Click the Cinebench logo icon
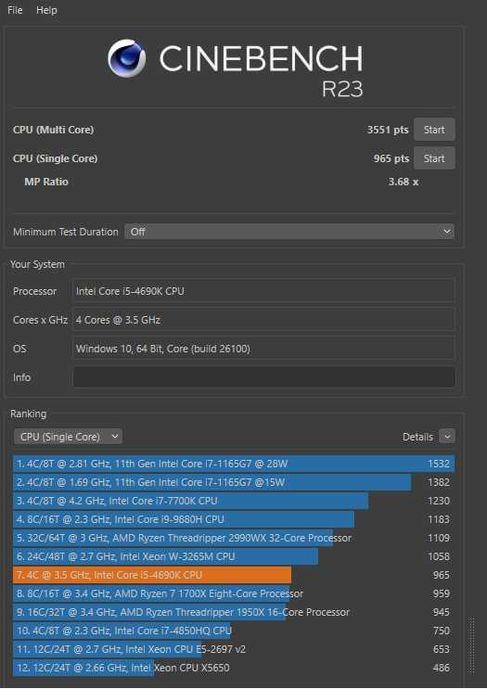This screenshot has width=487, height=699. (x=127, y=58)
